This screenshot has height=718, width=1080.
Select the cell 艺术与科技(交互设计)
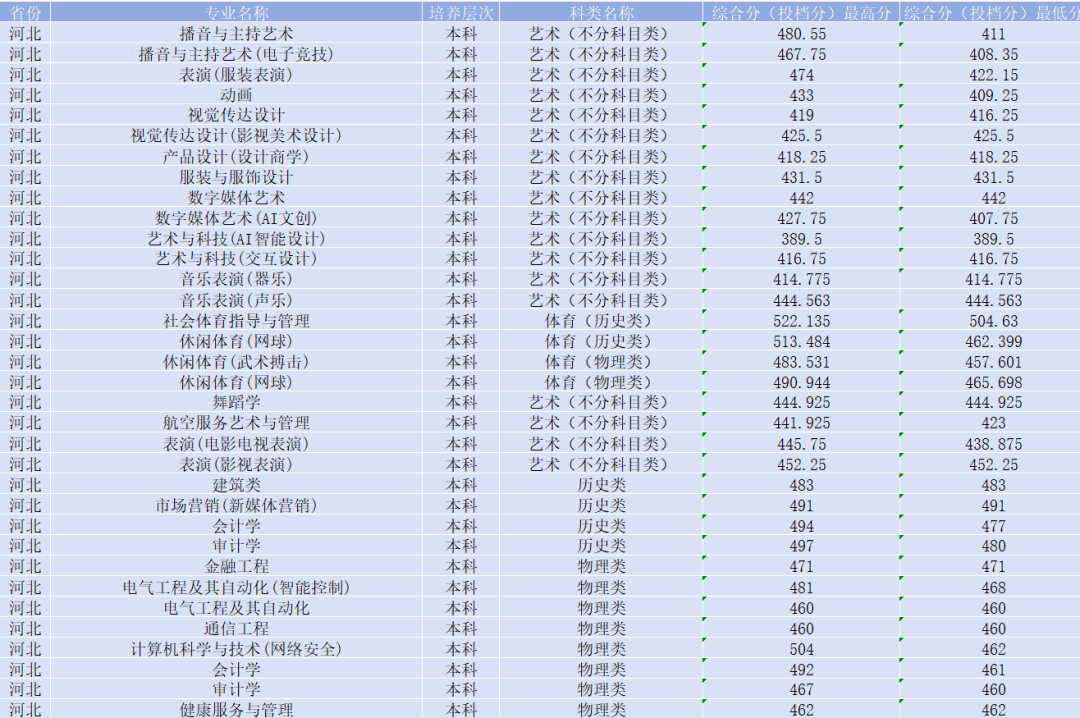pos(236,259)
